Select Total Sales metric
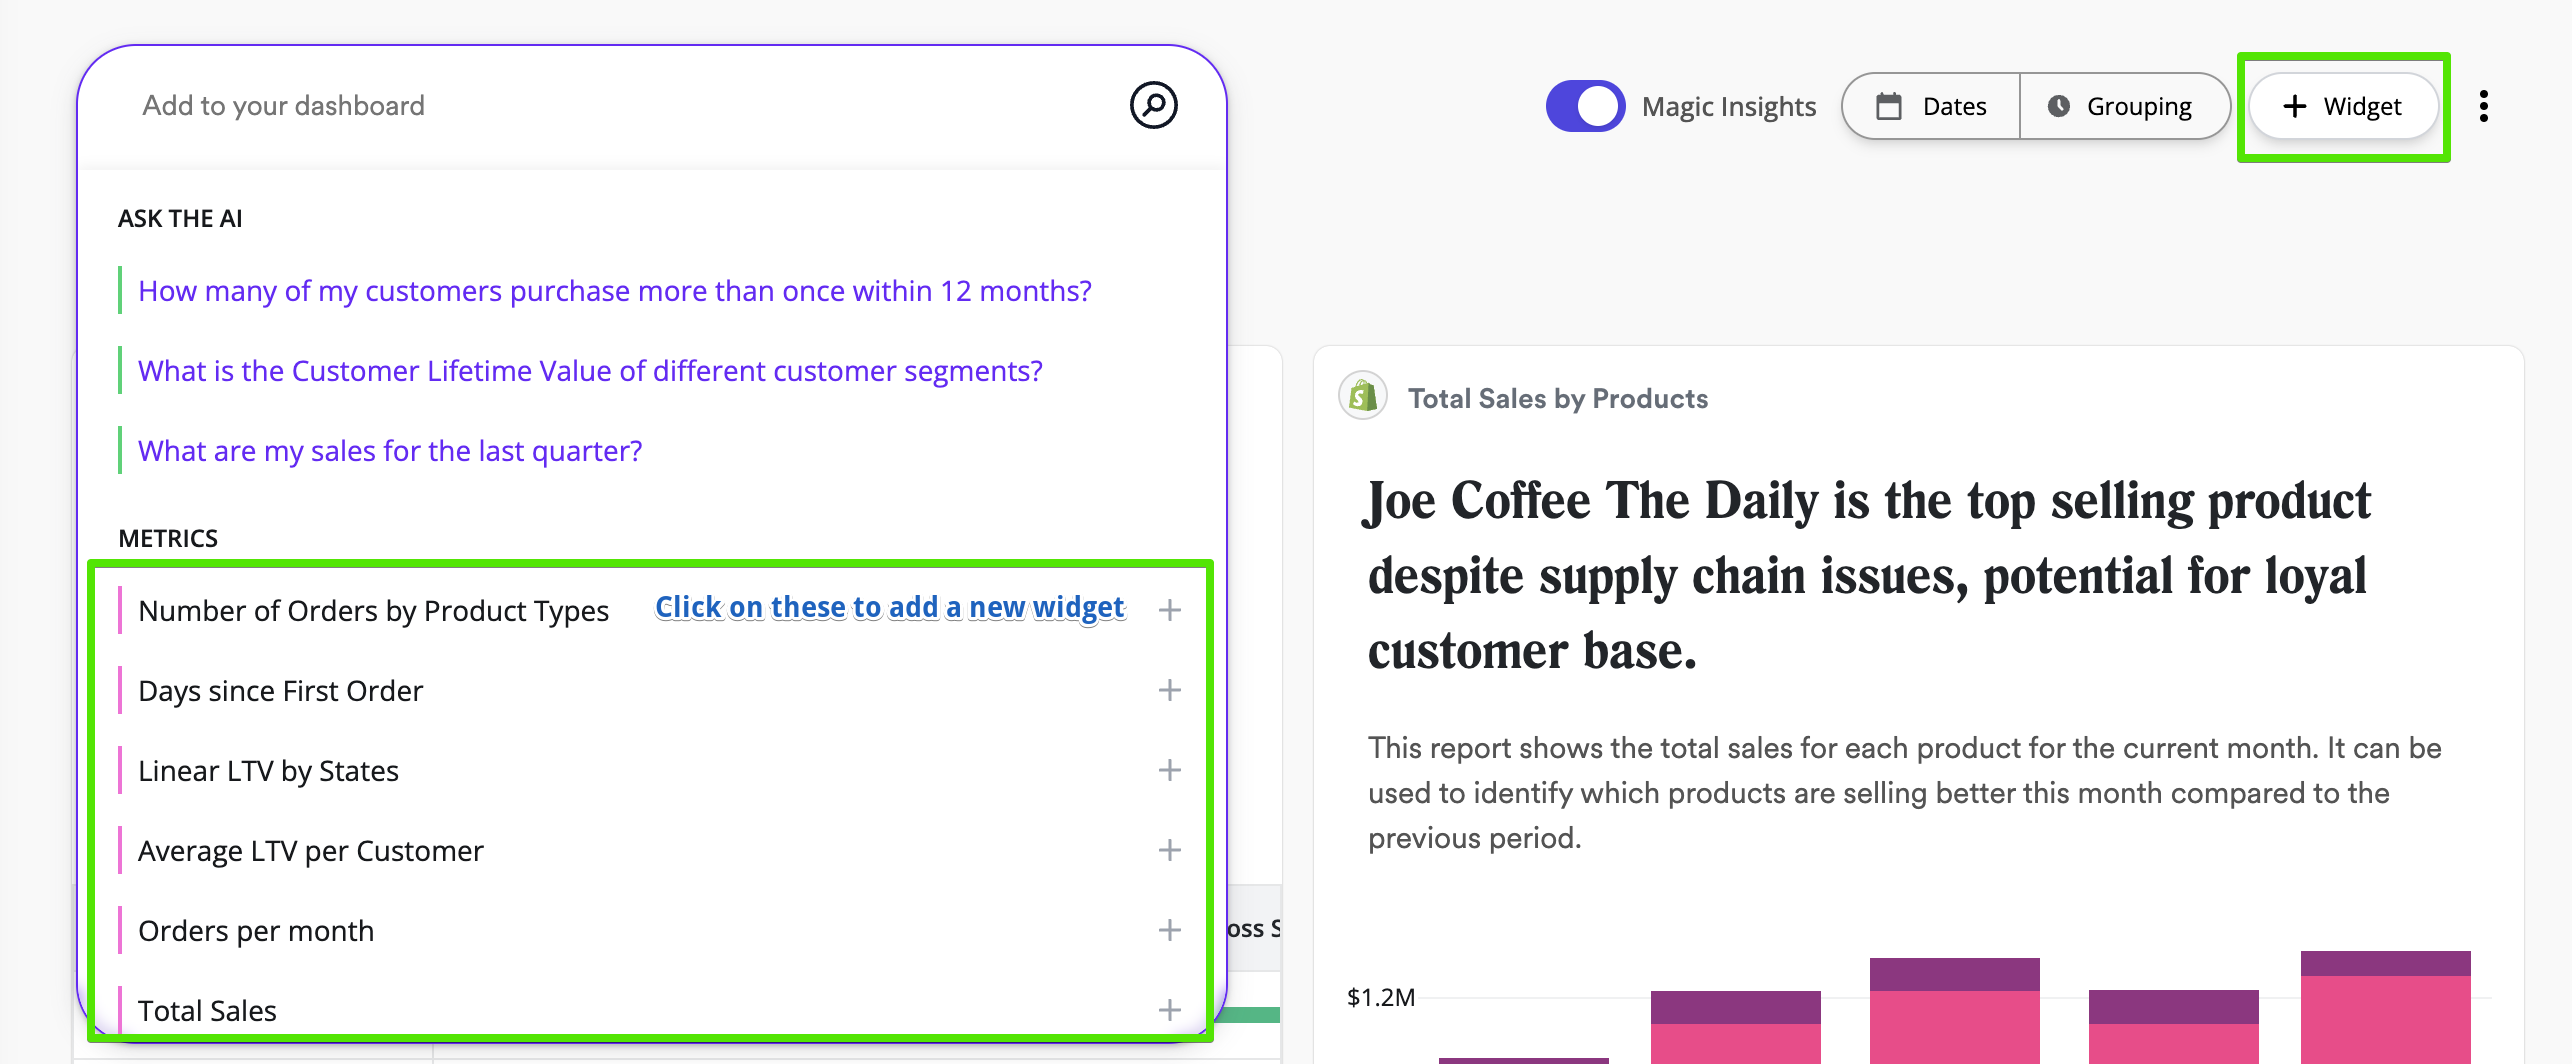Viewport: 2572px width, 1064px height. pos(207,1011)
